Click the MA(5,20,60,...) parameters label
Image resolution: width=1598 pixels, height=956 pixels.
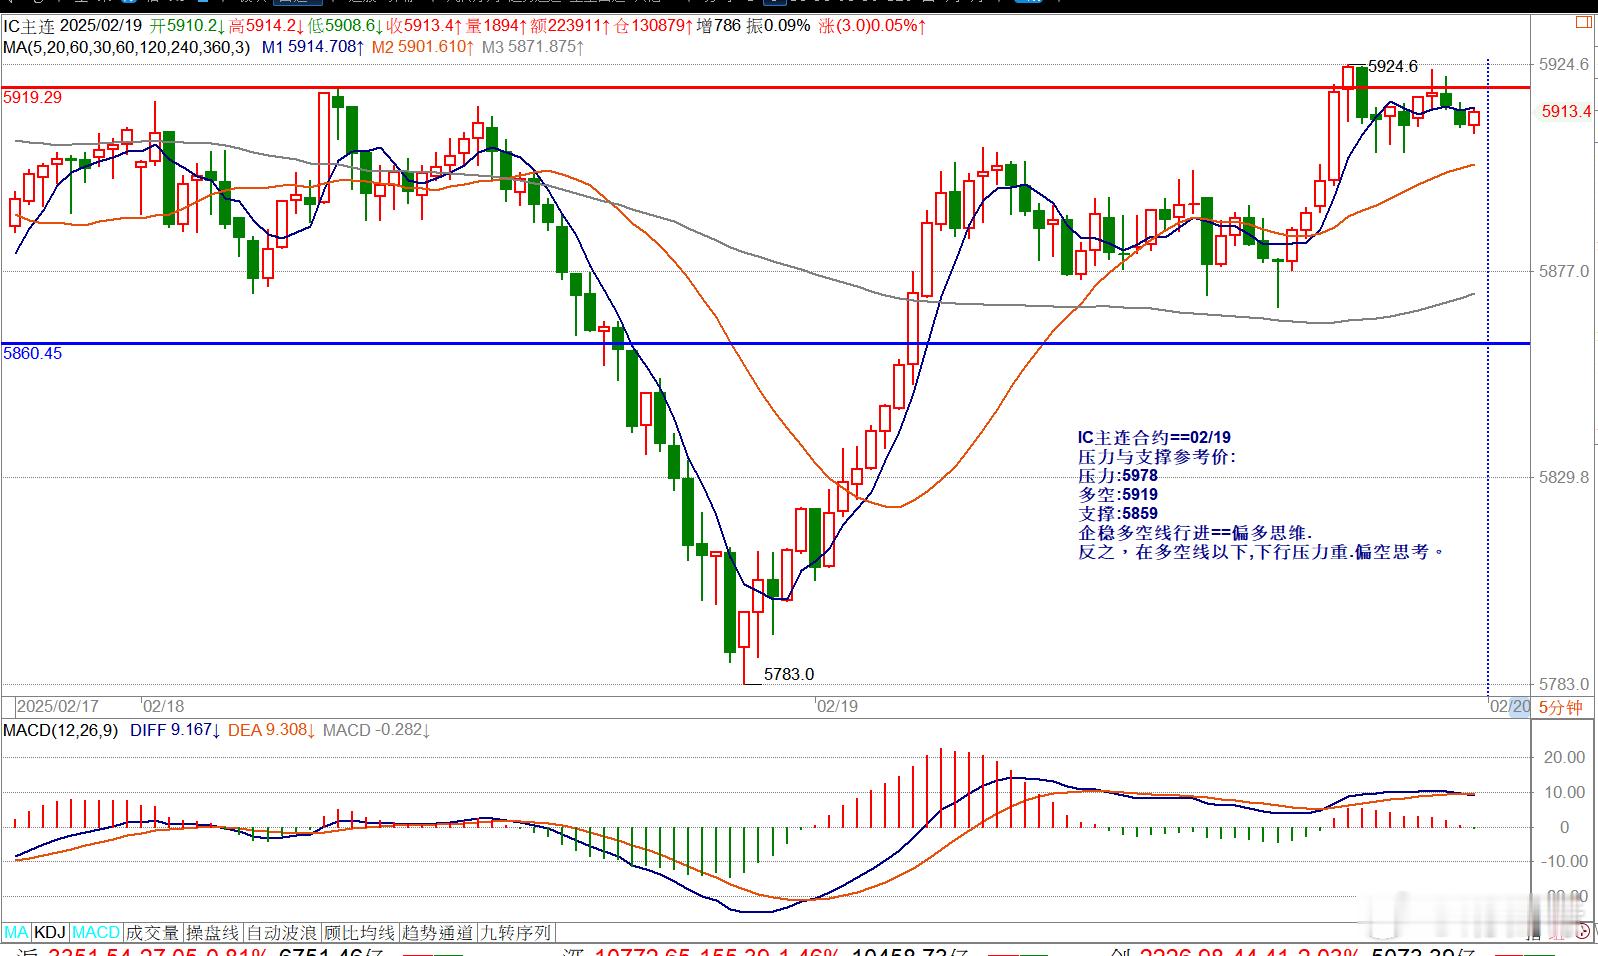127,46
